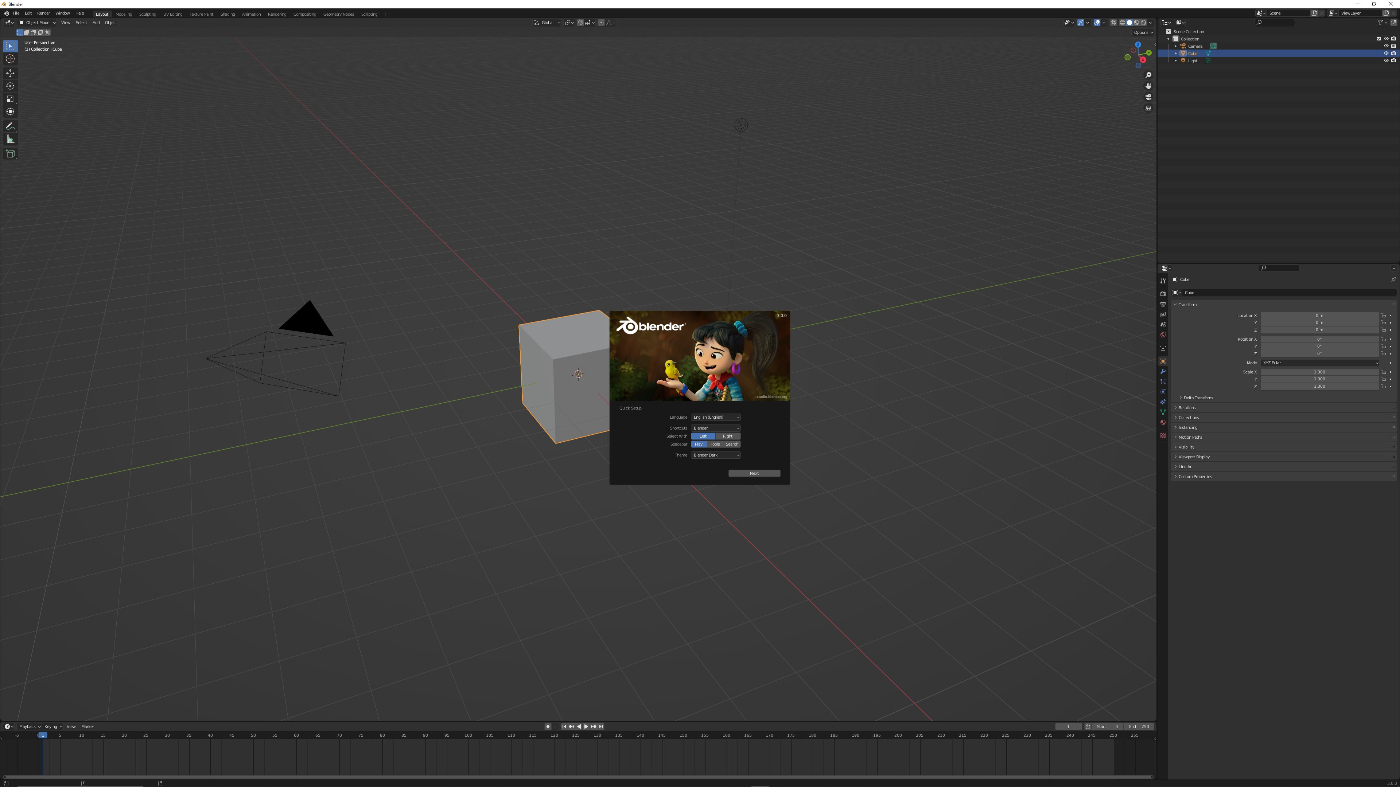Expand the Camera item in outliner

[x=1176, y=46]
